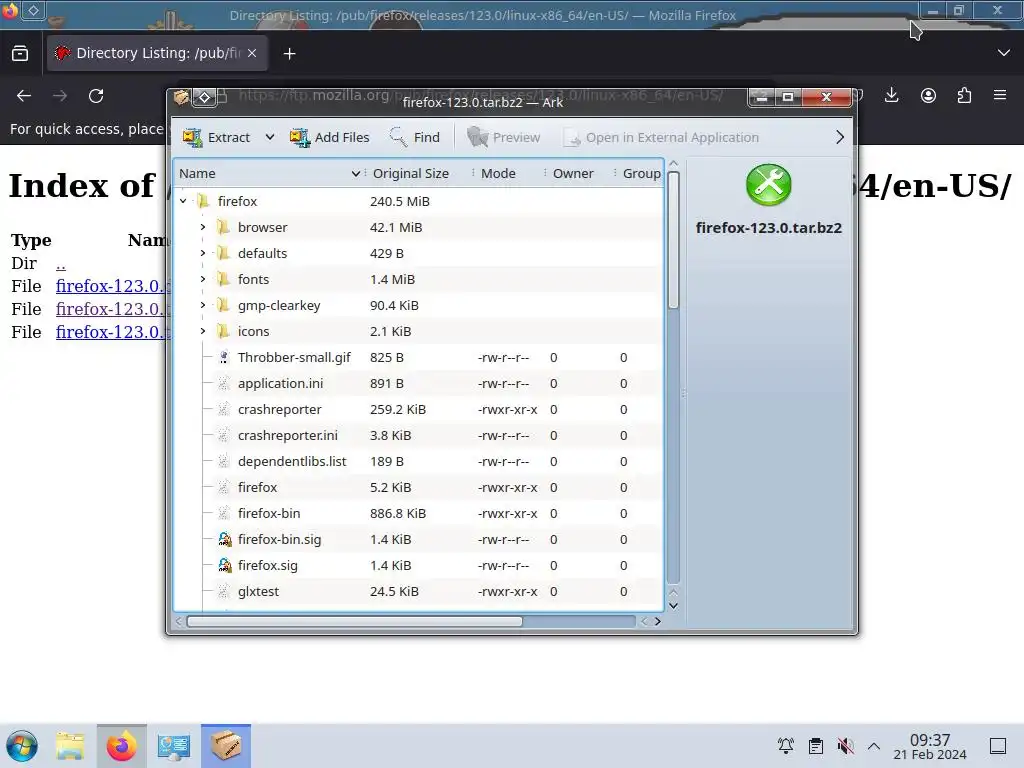
Task: Click the first firefox-123.0 file link
Action: 113,286
